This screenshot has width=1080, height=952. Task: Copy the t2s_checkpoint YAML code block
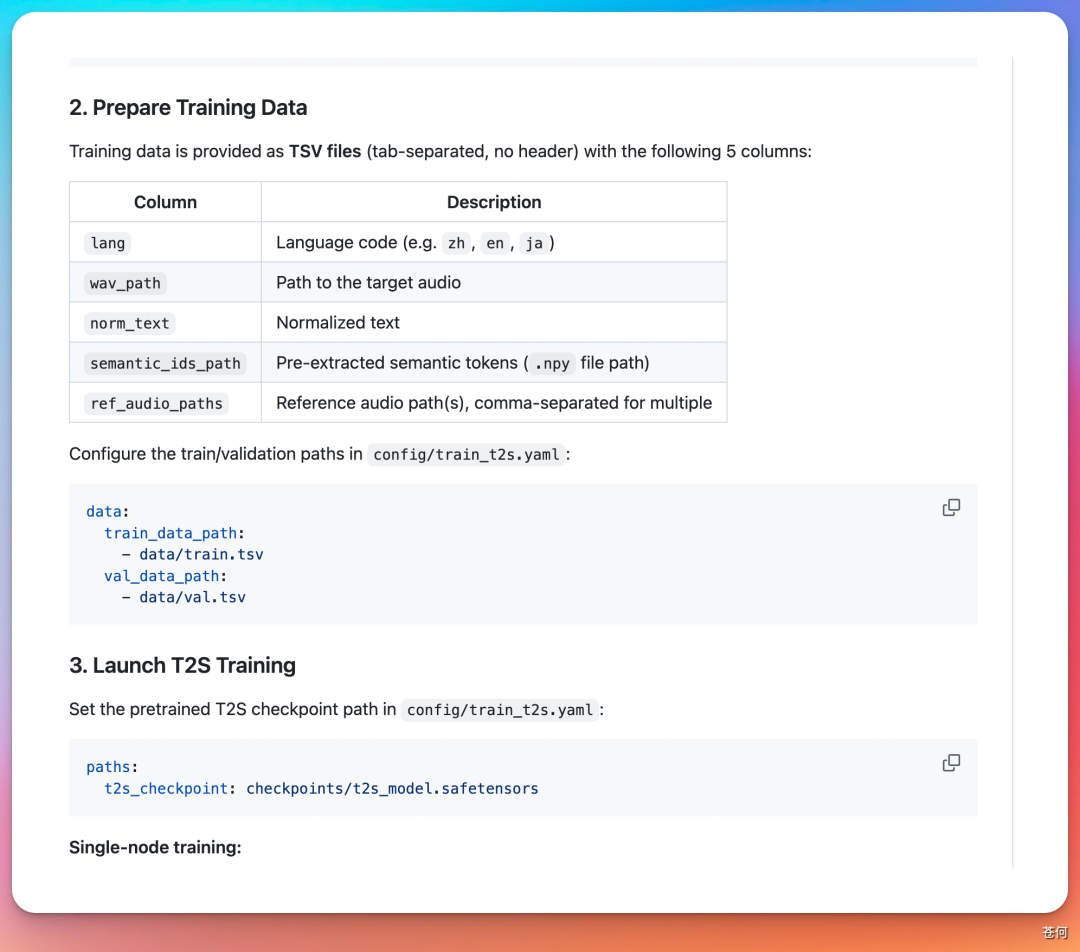[951, 763]
